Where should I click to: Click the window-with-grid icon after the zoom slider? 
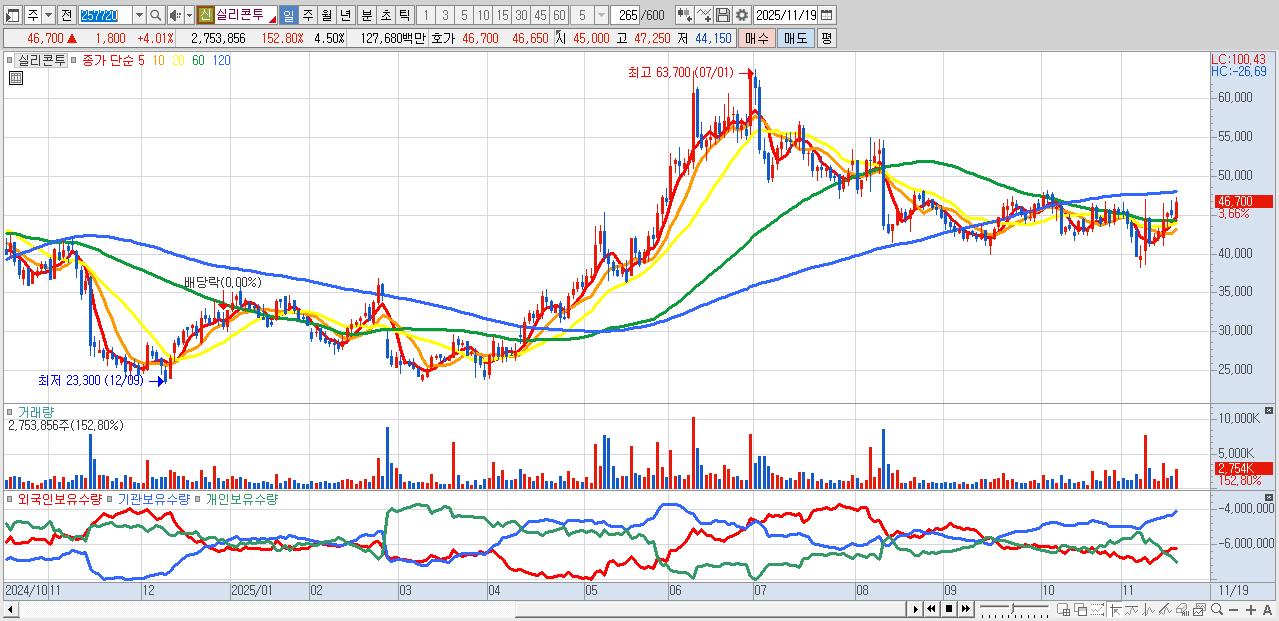pyautogui.click(x=1064, y=610)
